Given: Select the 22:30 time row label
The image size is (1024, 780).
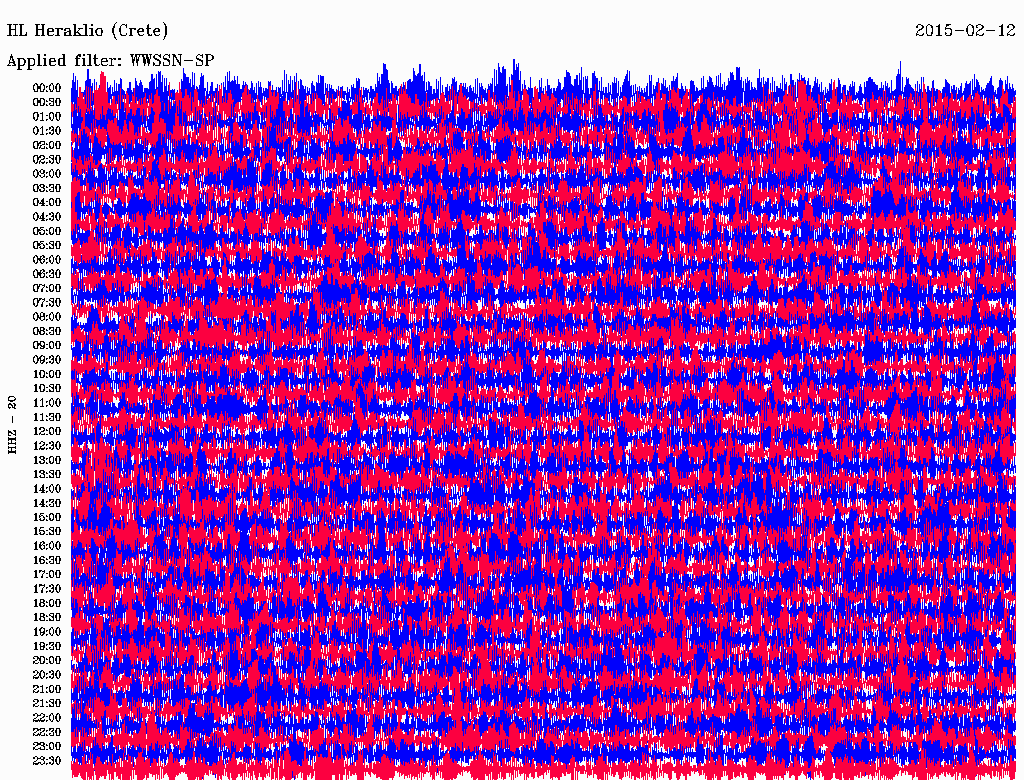Looking at the screenshot, I should [x=47, y=732].
